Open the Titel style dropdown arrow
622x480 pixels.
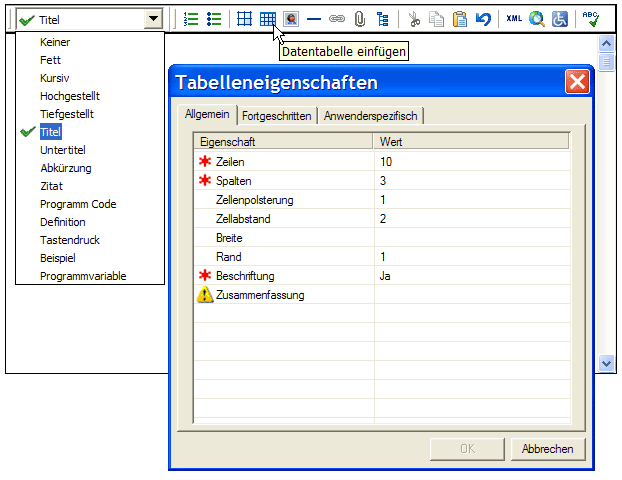coord(153,19)
